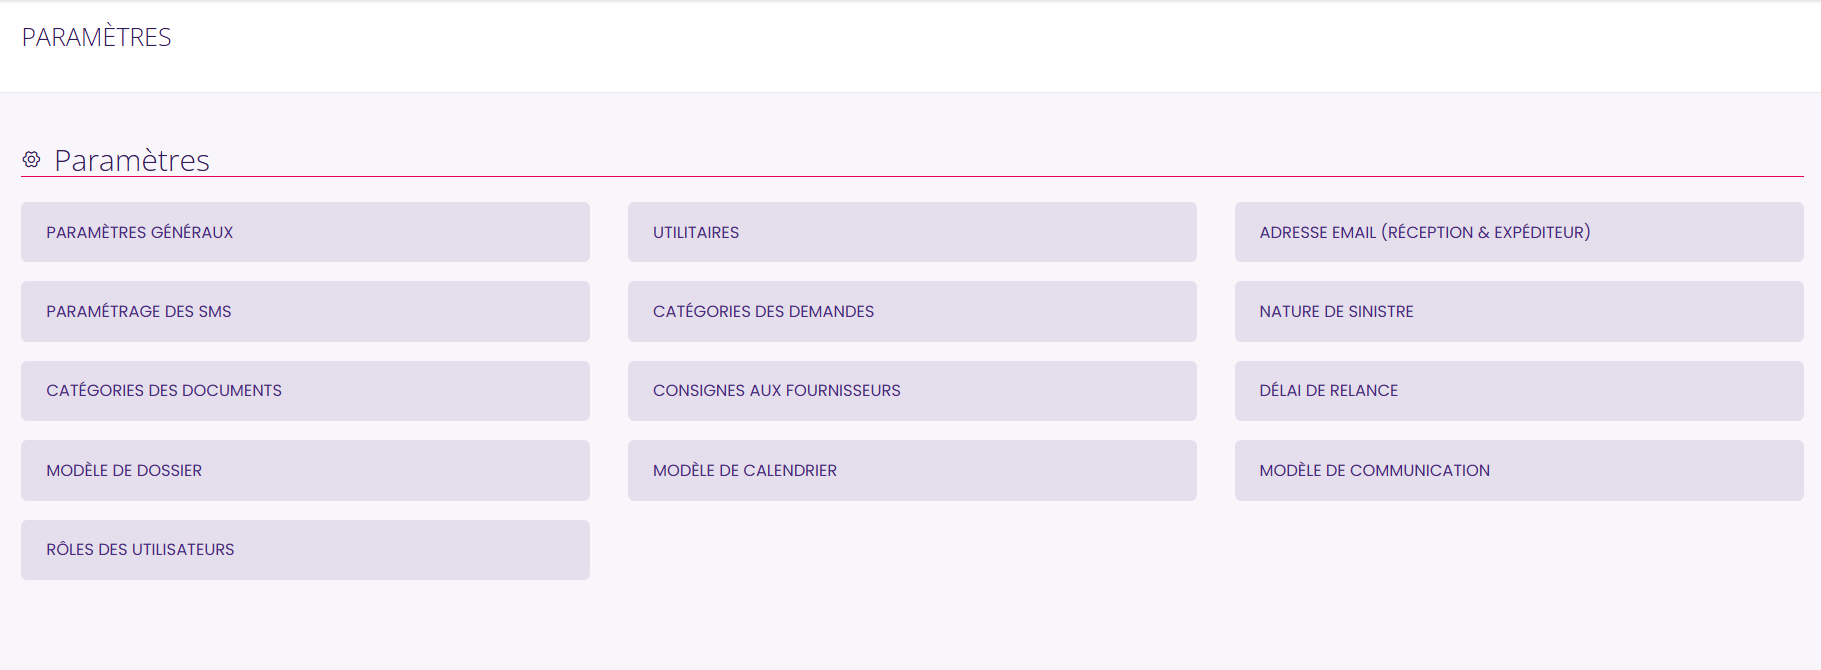Click the PARAMÈTRES page title
The image size is (1821, 670).
[x=97, y=37]
